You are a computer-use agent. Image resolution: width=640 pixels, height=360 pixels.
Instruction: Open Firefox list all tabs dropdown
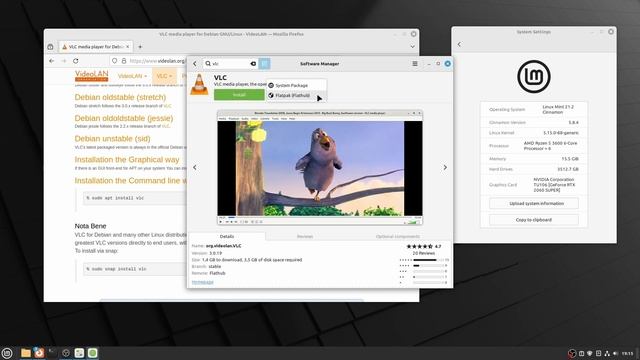[x=412, y=47]
